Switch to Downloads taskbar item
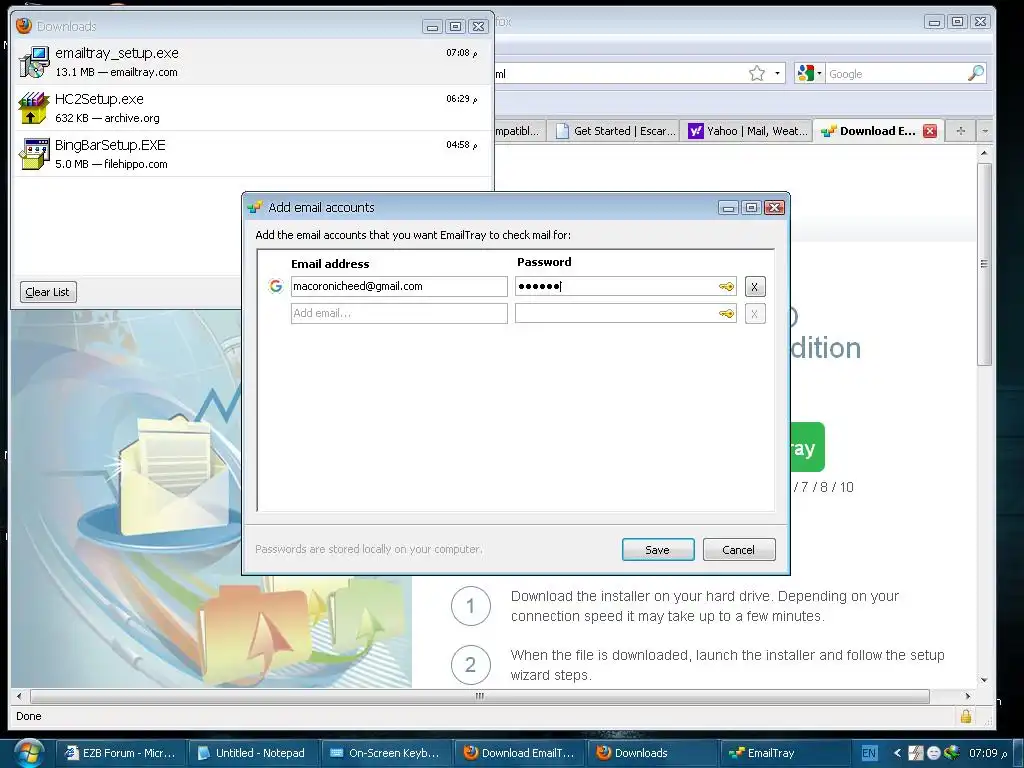Screen dimensions: 1024x768 pos(651,753)
